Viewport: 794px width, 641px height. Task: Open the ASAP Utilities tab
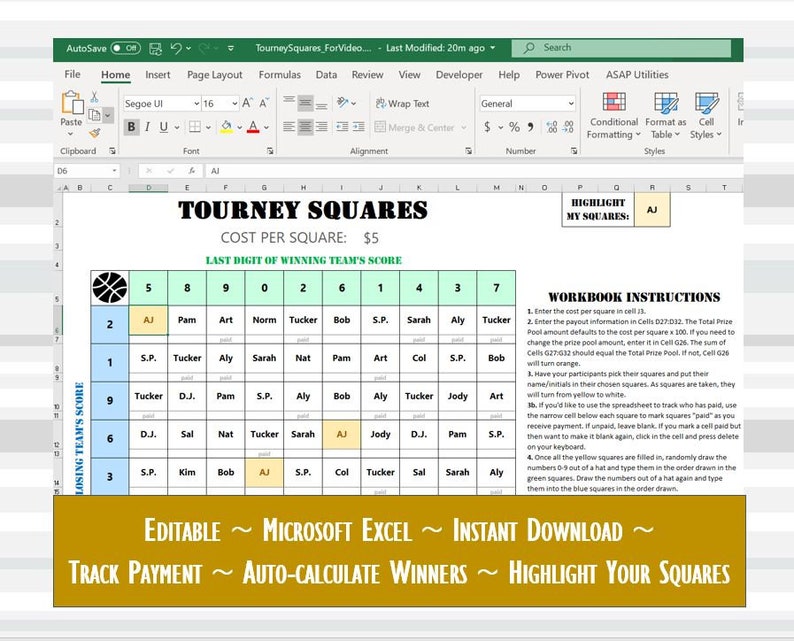pos(637,75)
